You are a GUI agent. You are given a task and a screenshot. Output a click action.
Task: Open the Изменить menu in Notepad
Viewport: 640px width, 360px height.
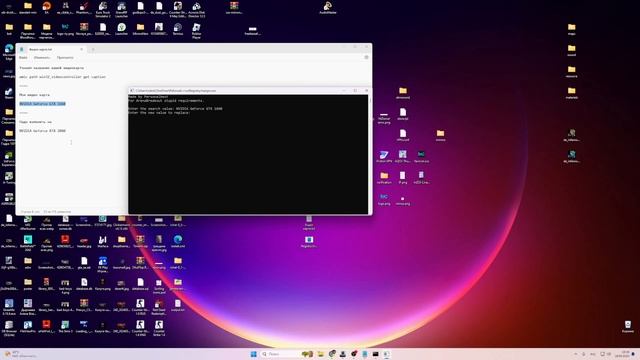[x=42, y=58]
